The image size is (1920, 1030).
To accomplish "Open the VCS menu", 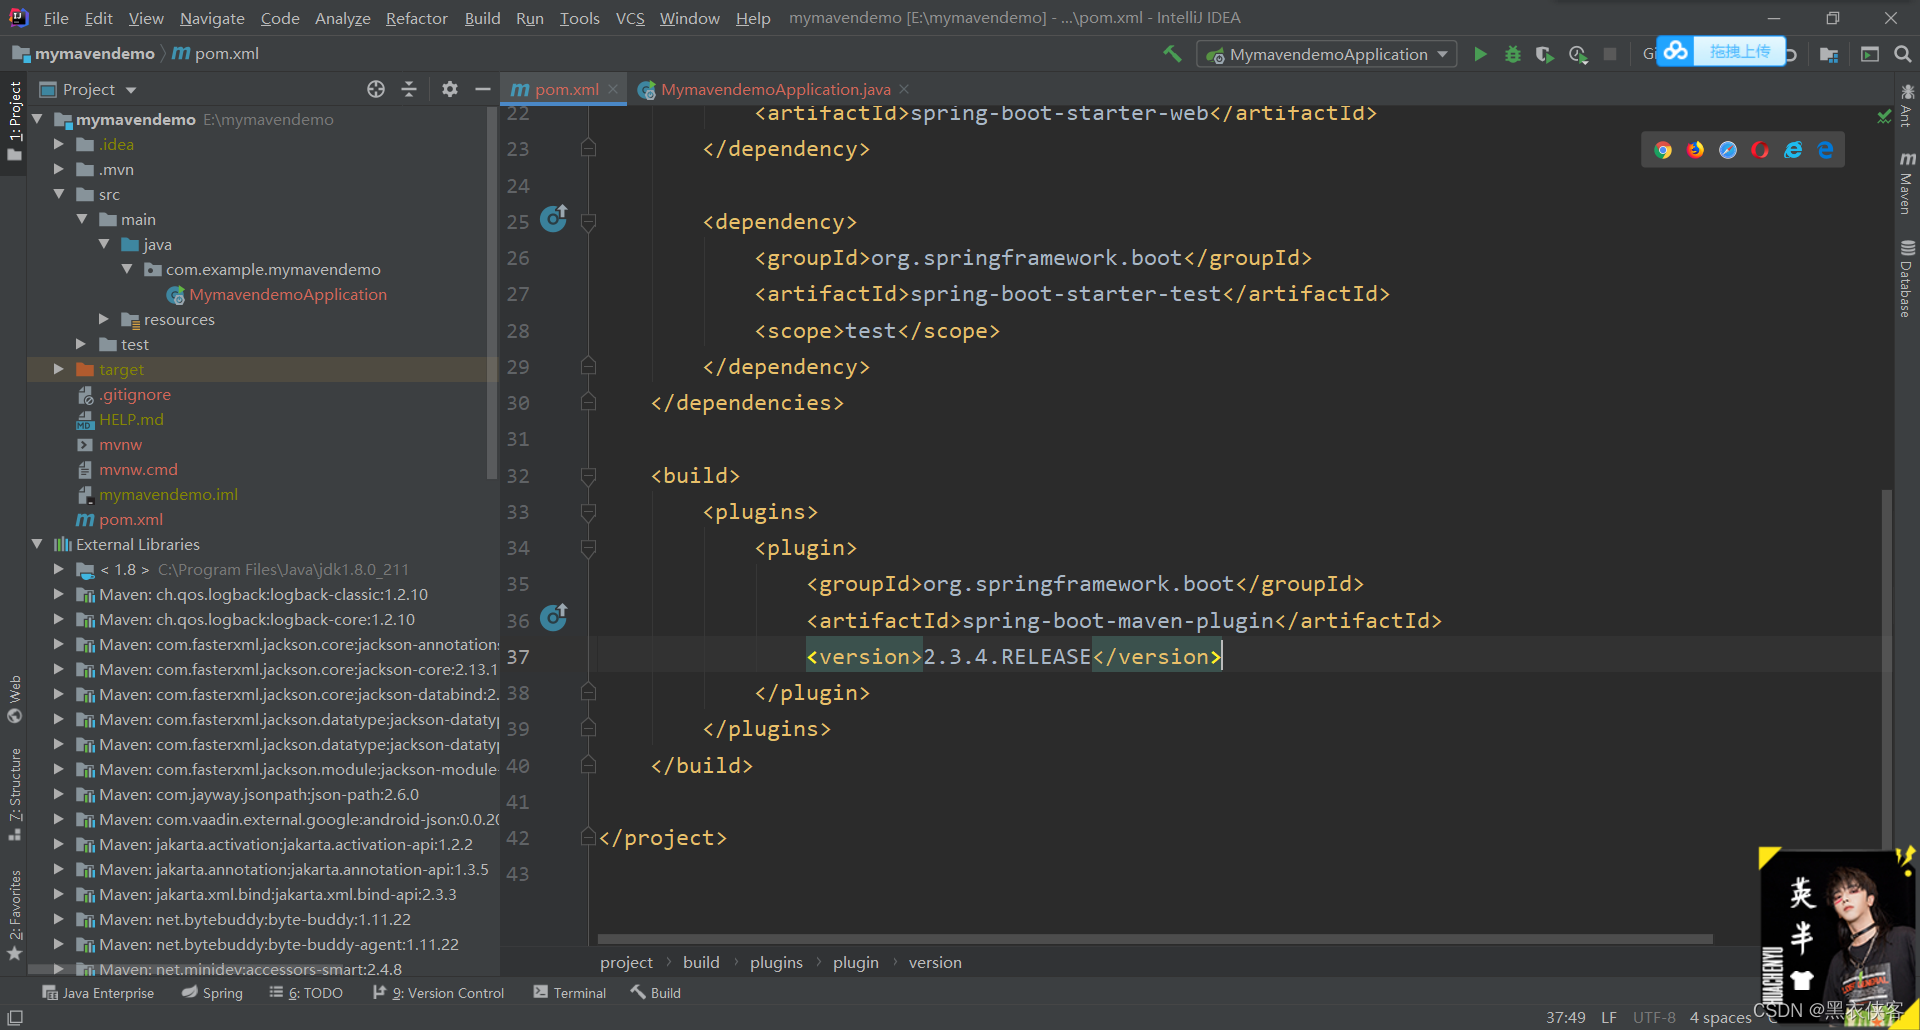I will pos(630,18).
